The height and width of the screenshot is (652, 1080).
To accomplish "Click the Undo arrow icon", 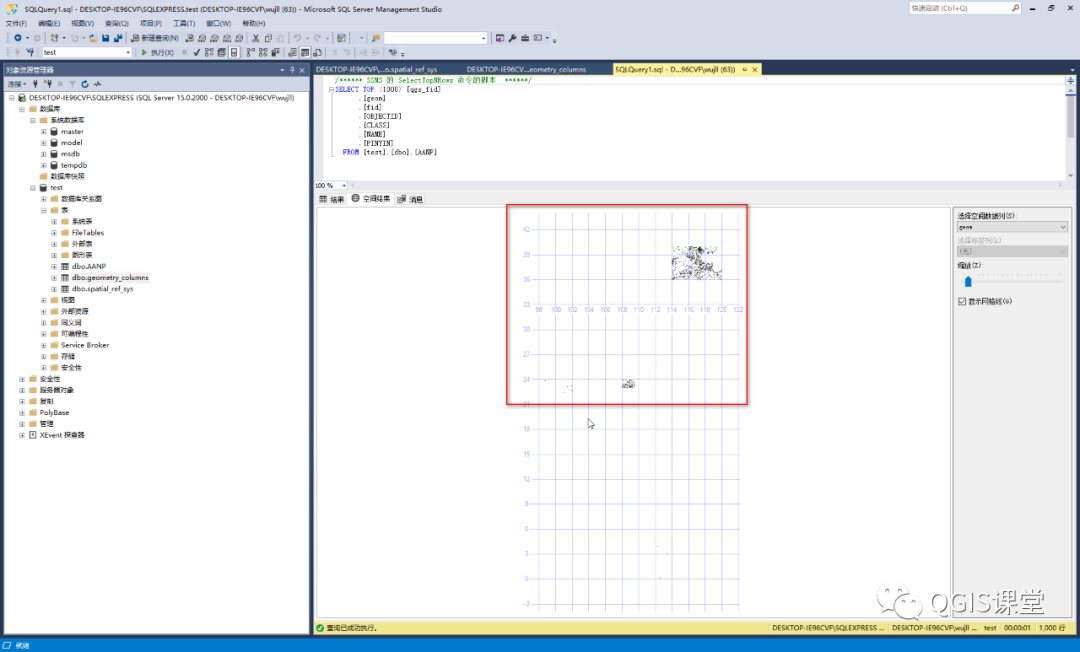I will [297, 38].
